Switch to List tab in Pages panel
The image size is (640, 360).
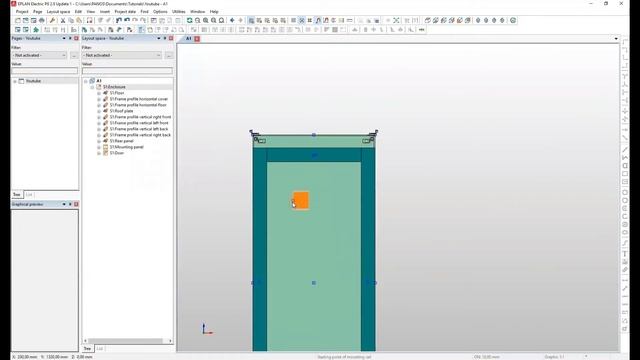(29, 195)
